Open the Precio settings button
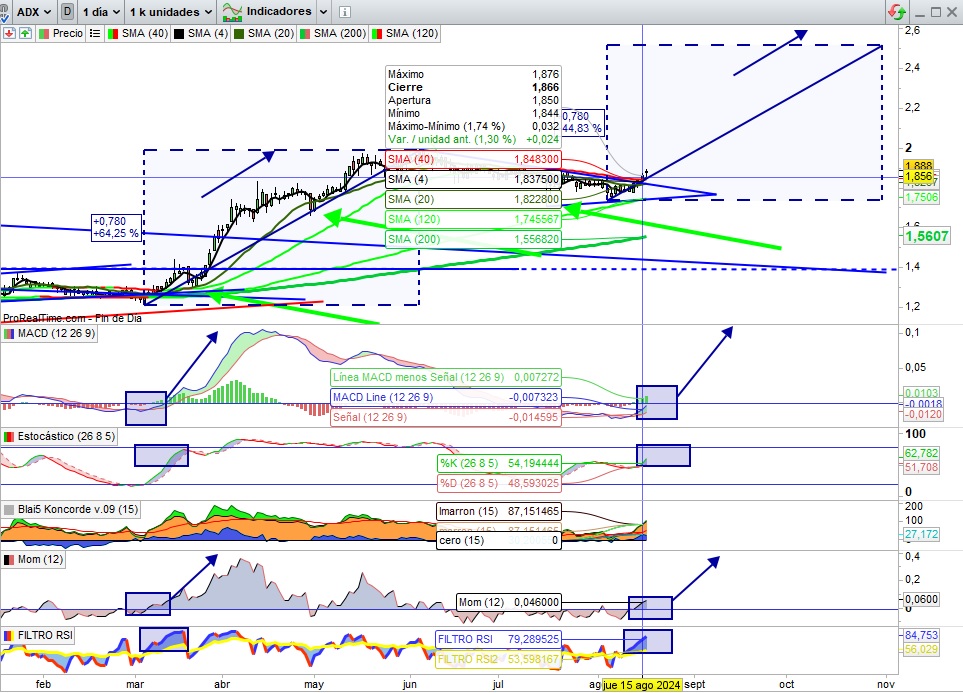The image size is (963, 693). (61, 33)
